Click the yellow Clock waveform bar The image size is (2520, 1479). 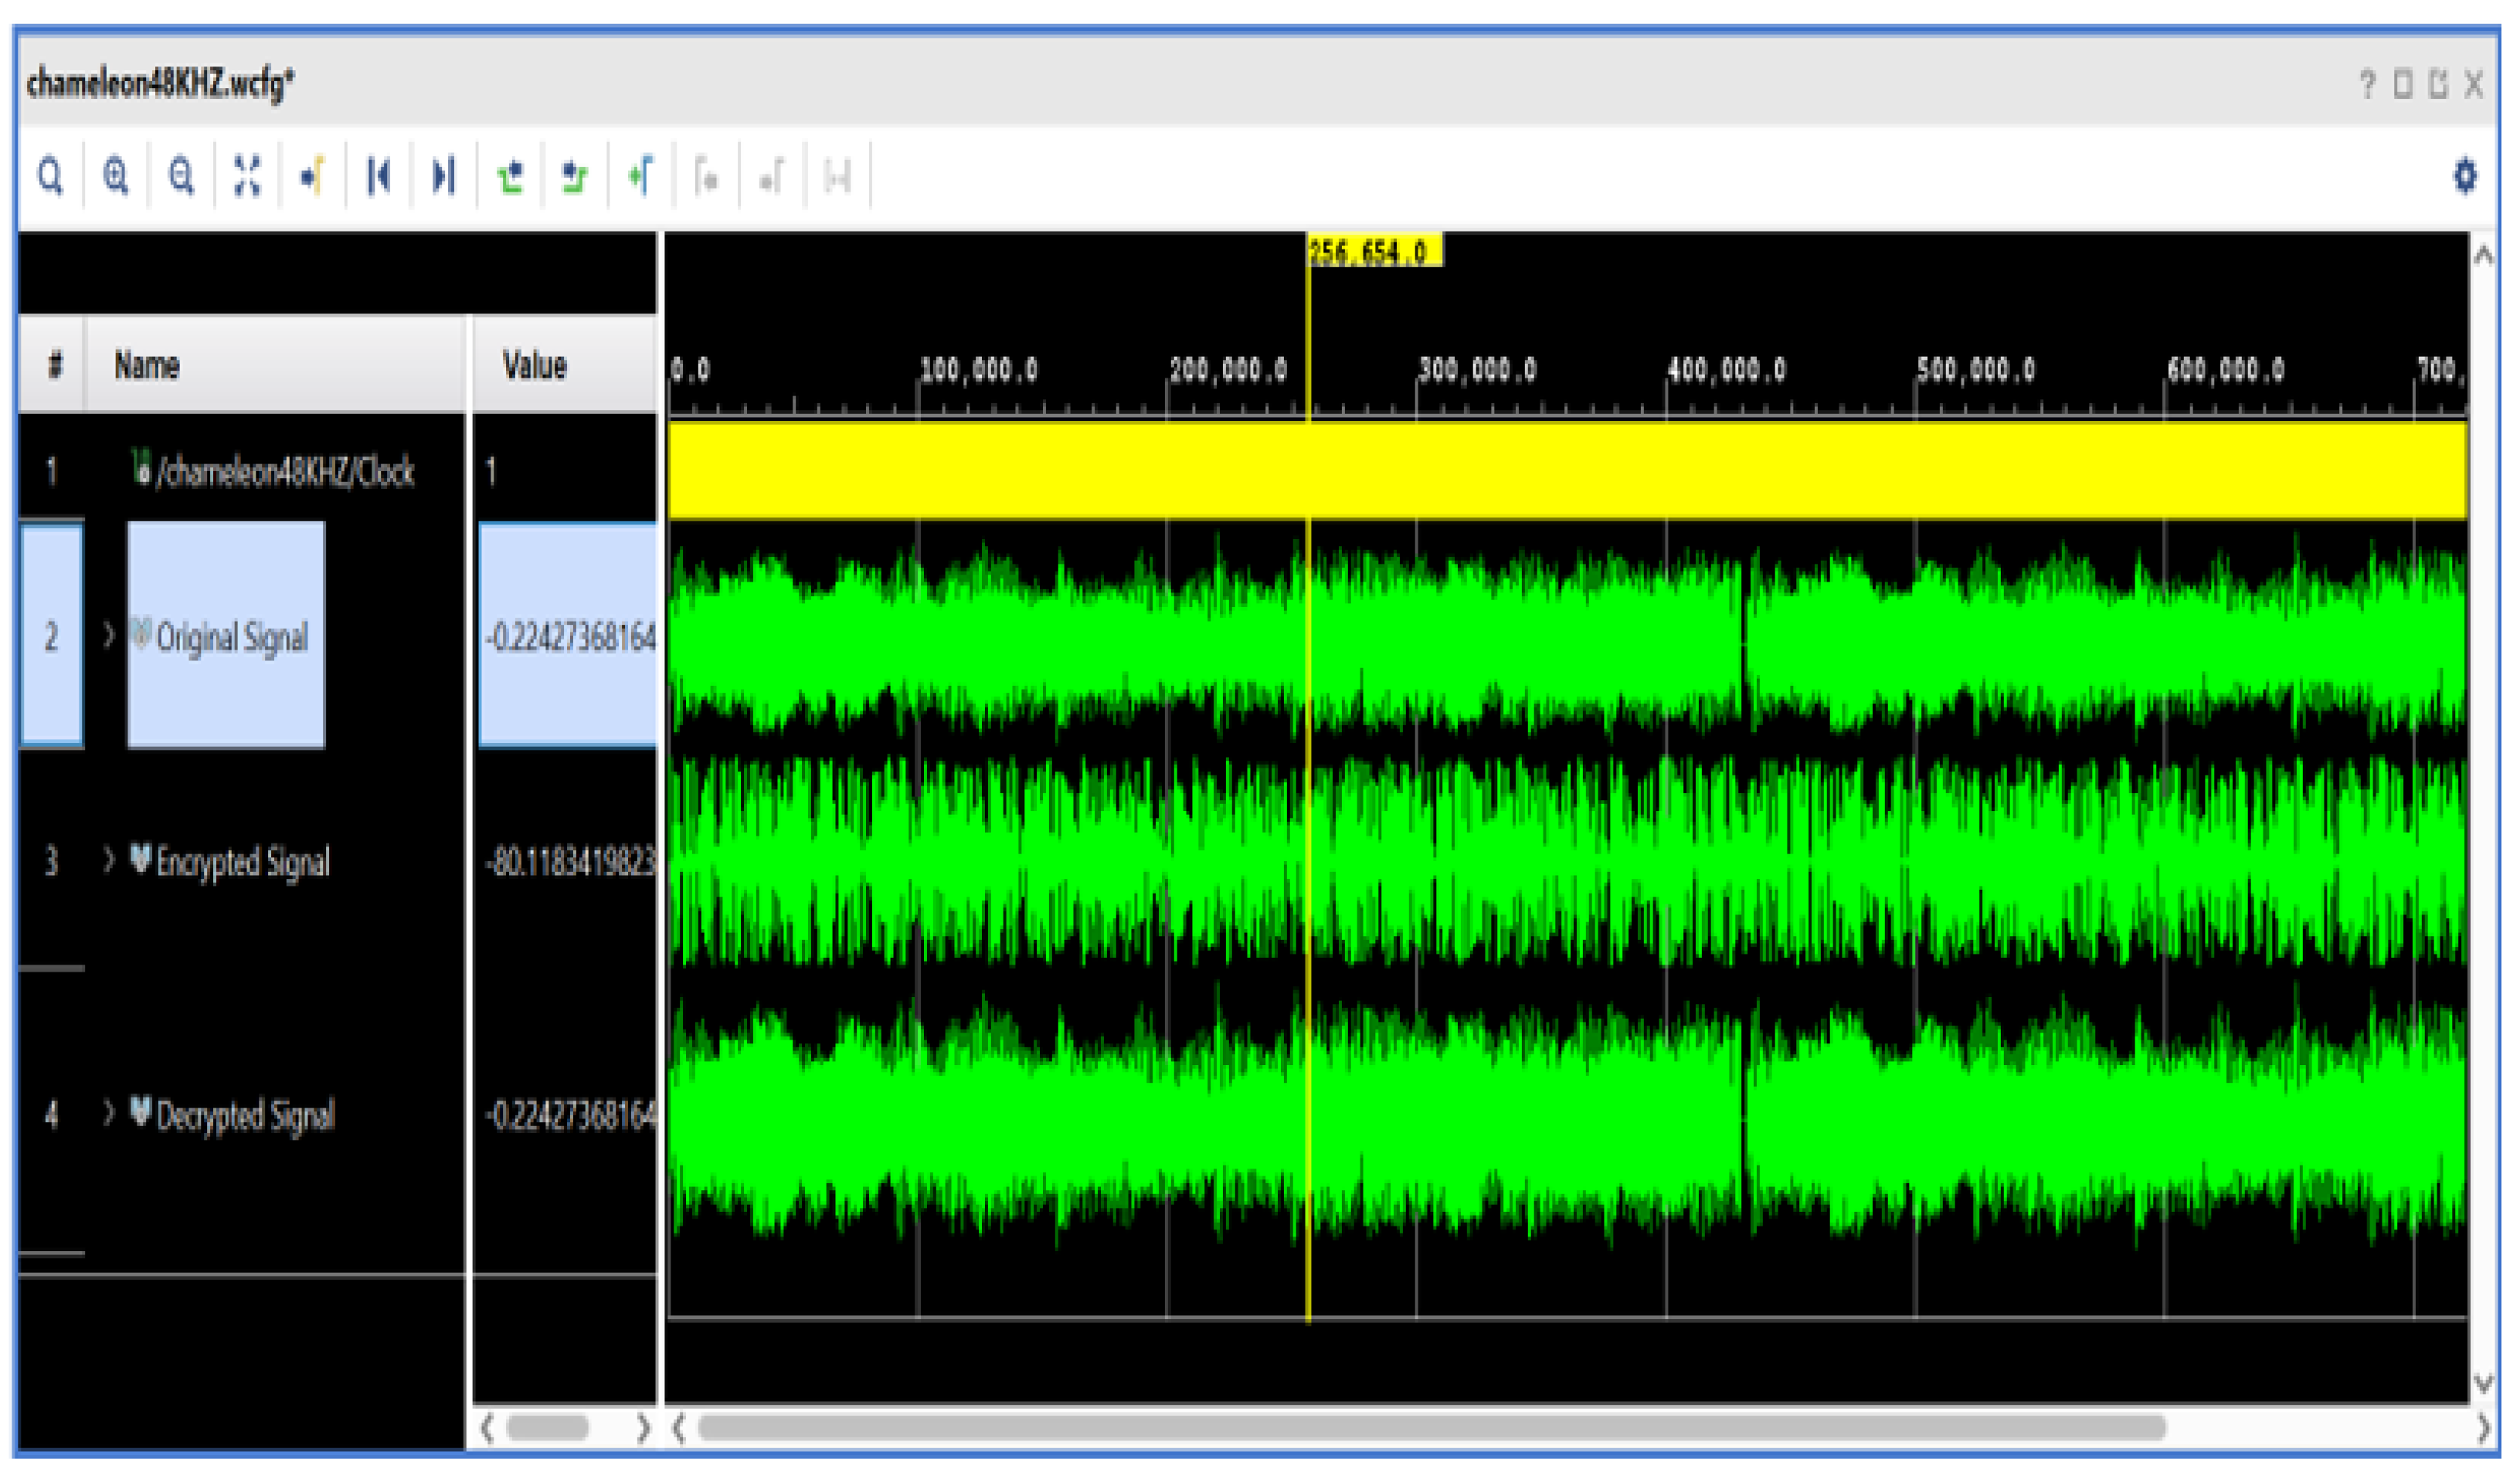tap(1567, 470)
